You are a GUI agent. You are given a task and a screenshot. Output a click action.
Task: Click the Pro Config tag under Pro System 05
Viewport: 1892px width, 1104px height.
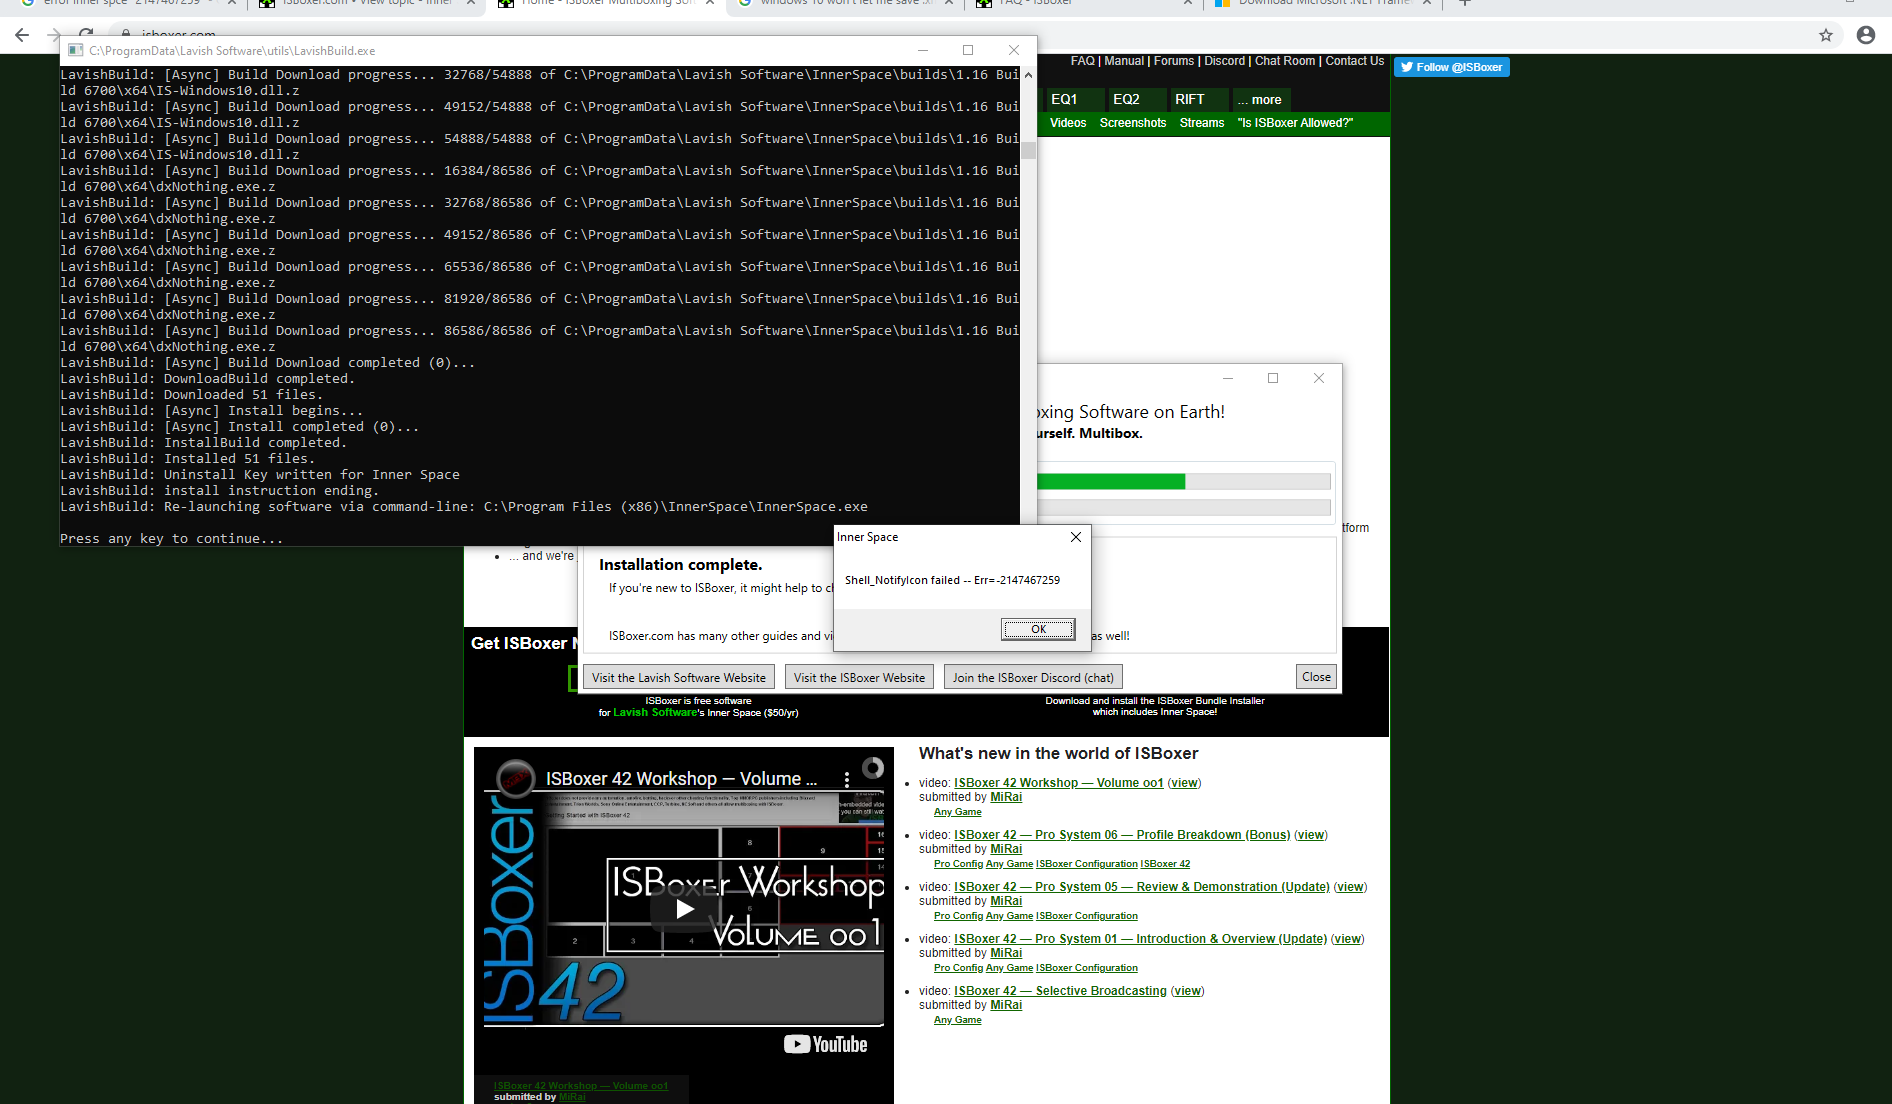(958, 916)
